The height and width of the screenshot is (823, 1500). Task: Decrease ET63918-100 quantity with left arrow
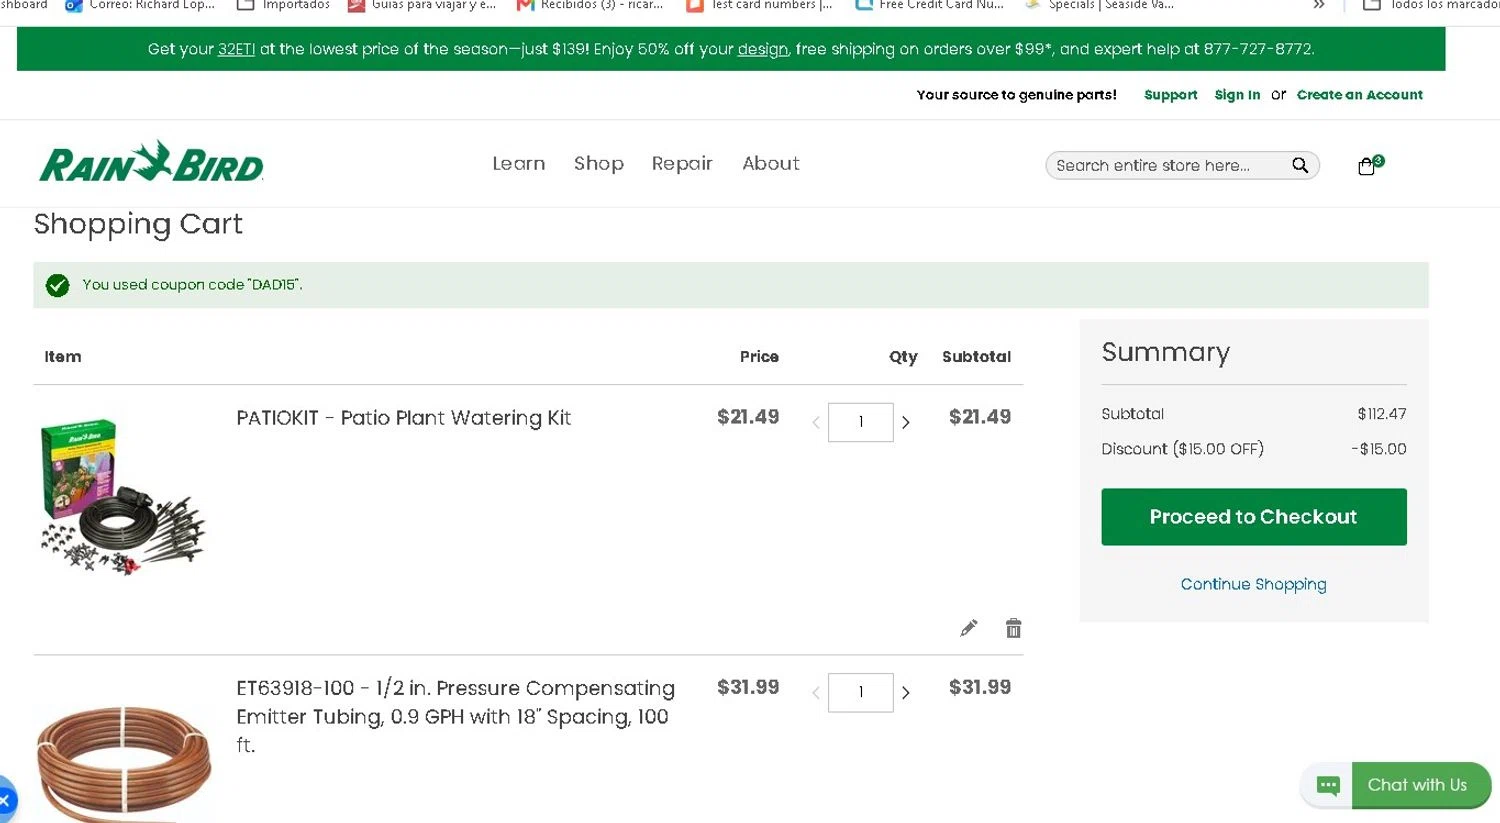(x=816, y=692)
